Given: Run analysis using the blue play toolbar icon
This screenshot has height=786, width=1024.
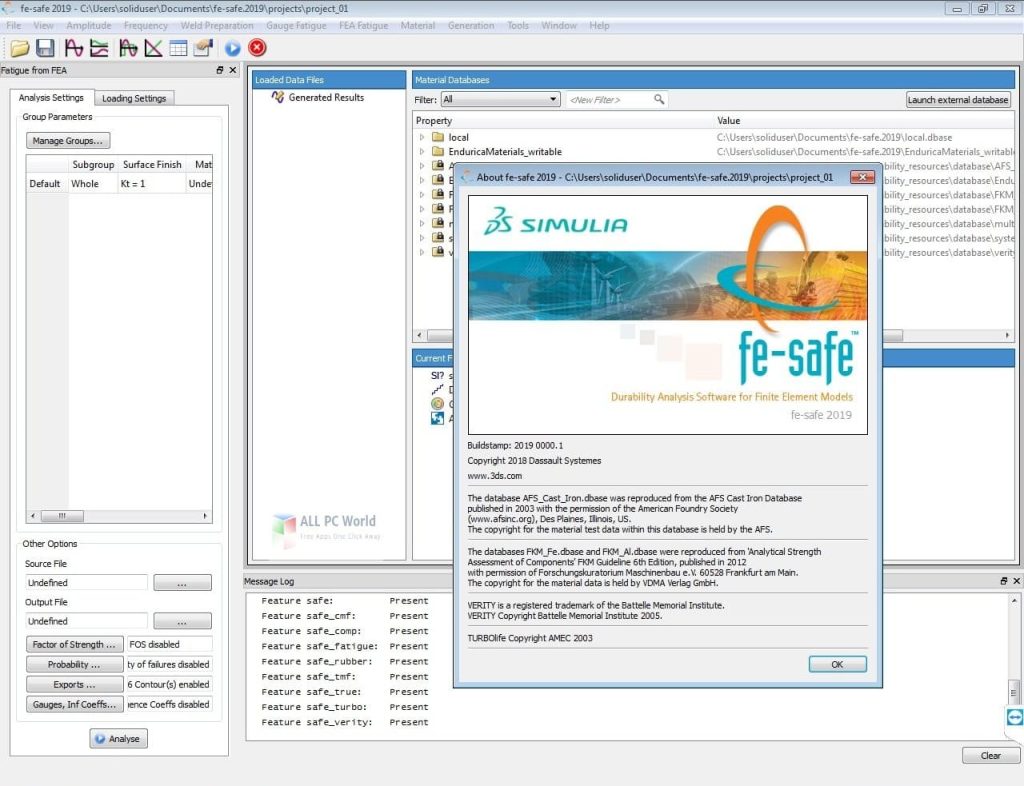Looking at the screenshot, I should 233,47.
